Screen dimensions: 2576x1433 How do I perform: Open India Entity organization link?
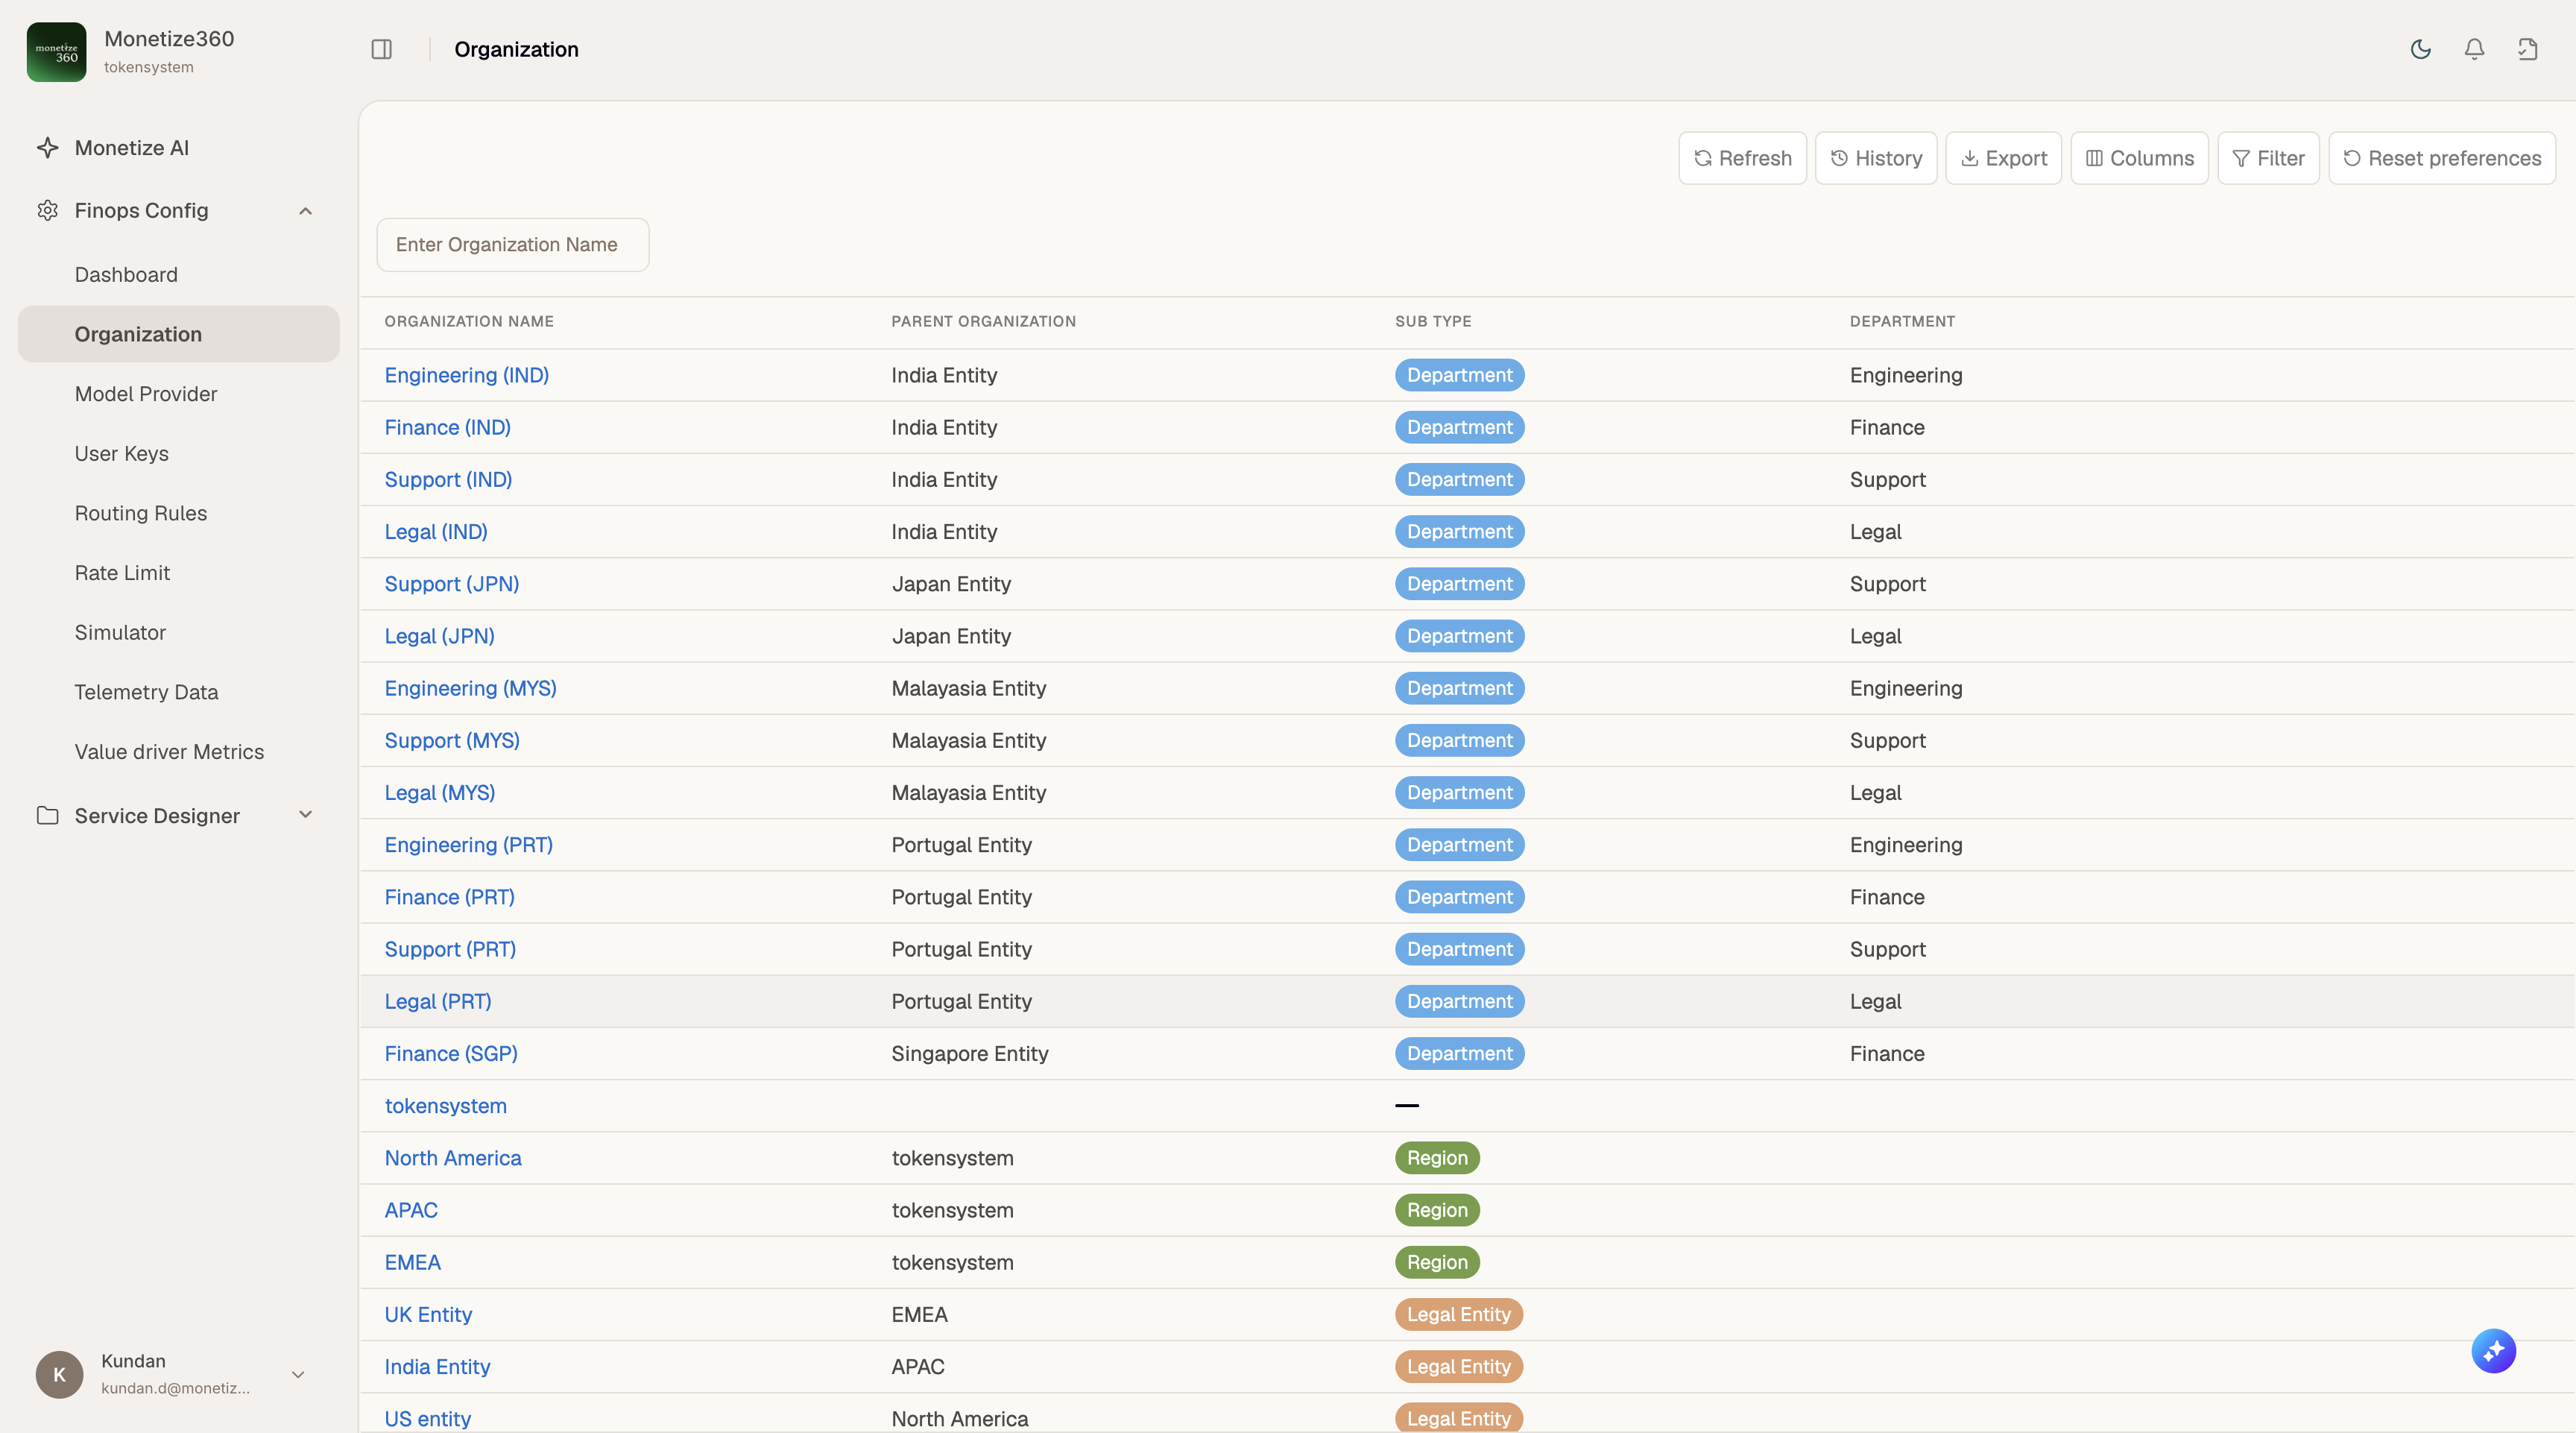click(437, 1366)
